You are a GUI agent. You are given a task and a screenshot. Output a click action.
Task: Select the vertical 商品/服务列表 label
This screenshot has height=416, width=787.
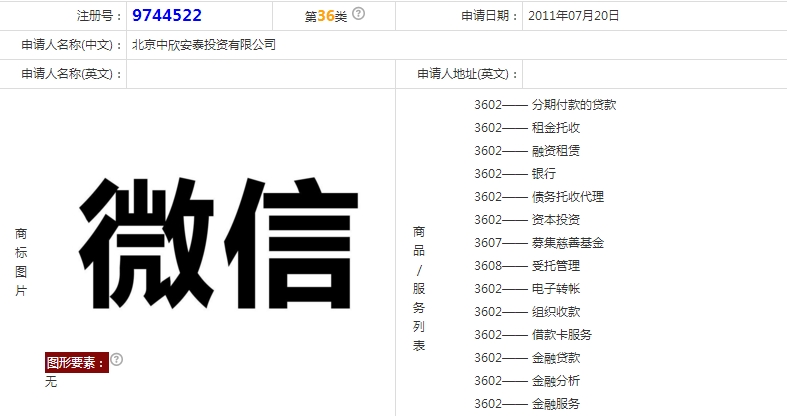tap(419, 289)
